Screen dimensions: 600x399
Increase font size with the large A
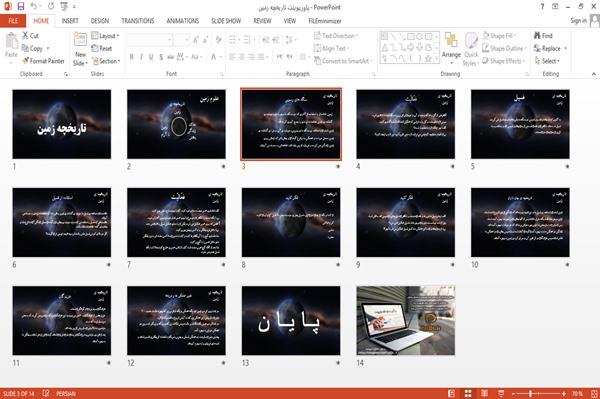pos(196,40)
